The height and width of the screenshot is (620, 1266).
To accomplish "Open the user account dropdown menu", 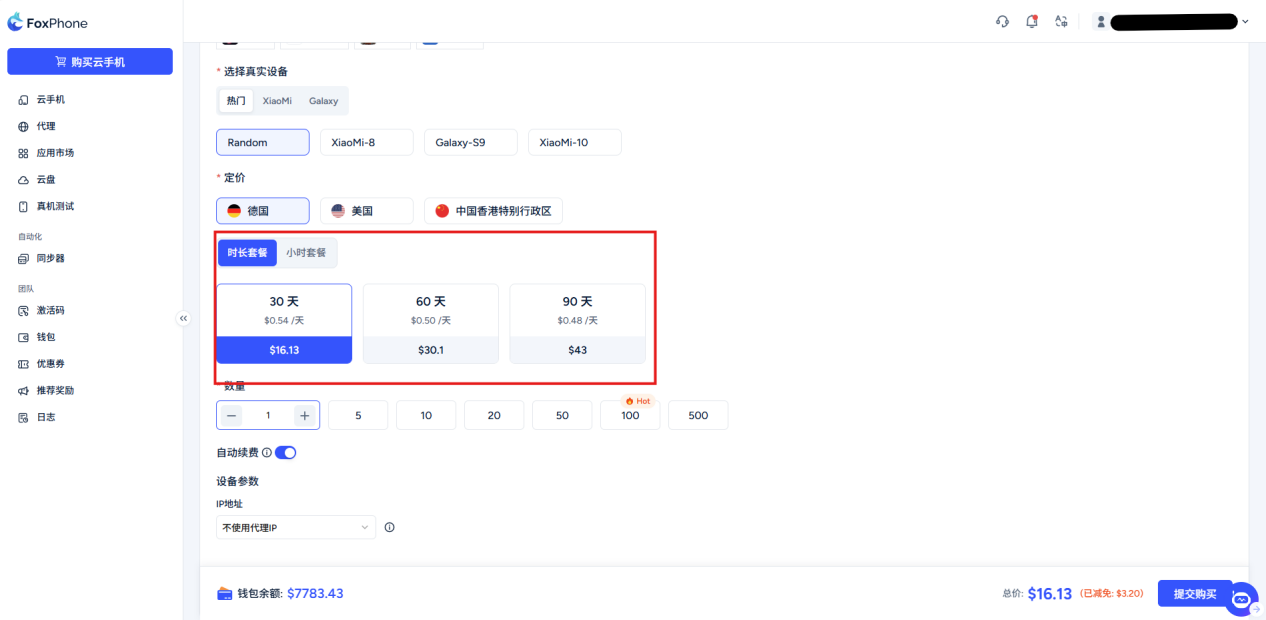I will pyautogui.click(x=1172, y=22).
